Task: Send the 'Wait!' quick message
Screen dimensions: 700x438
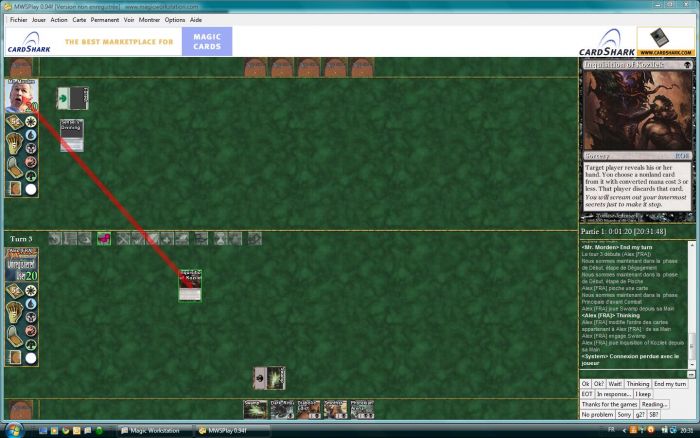Action: 615,384
